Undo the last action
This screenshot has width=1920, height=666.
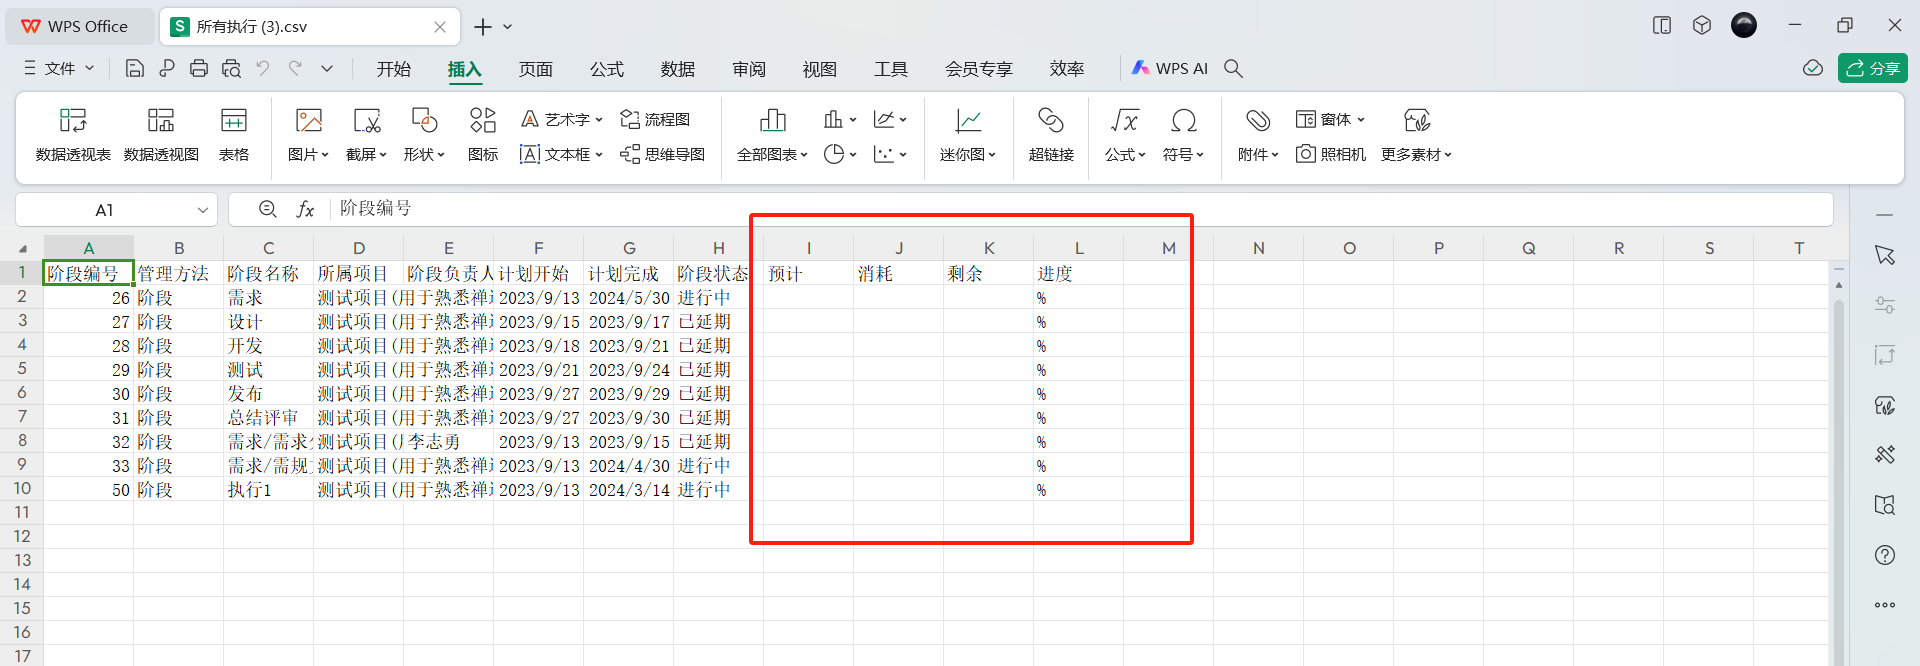pos(263,68)
